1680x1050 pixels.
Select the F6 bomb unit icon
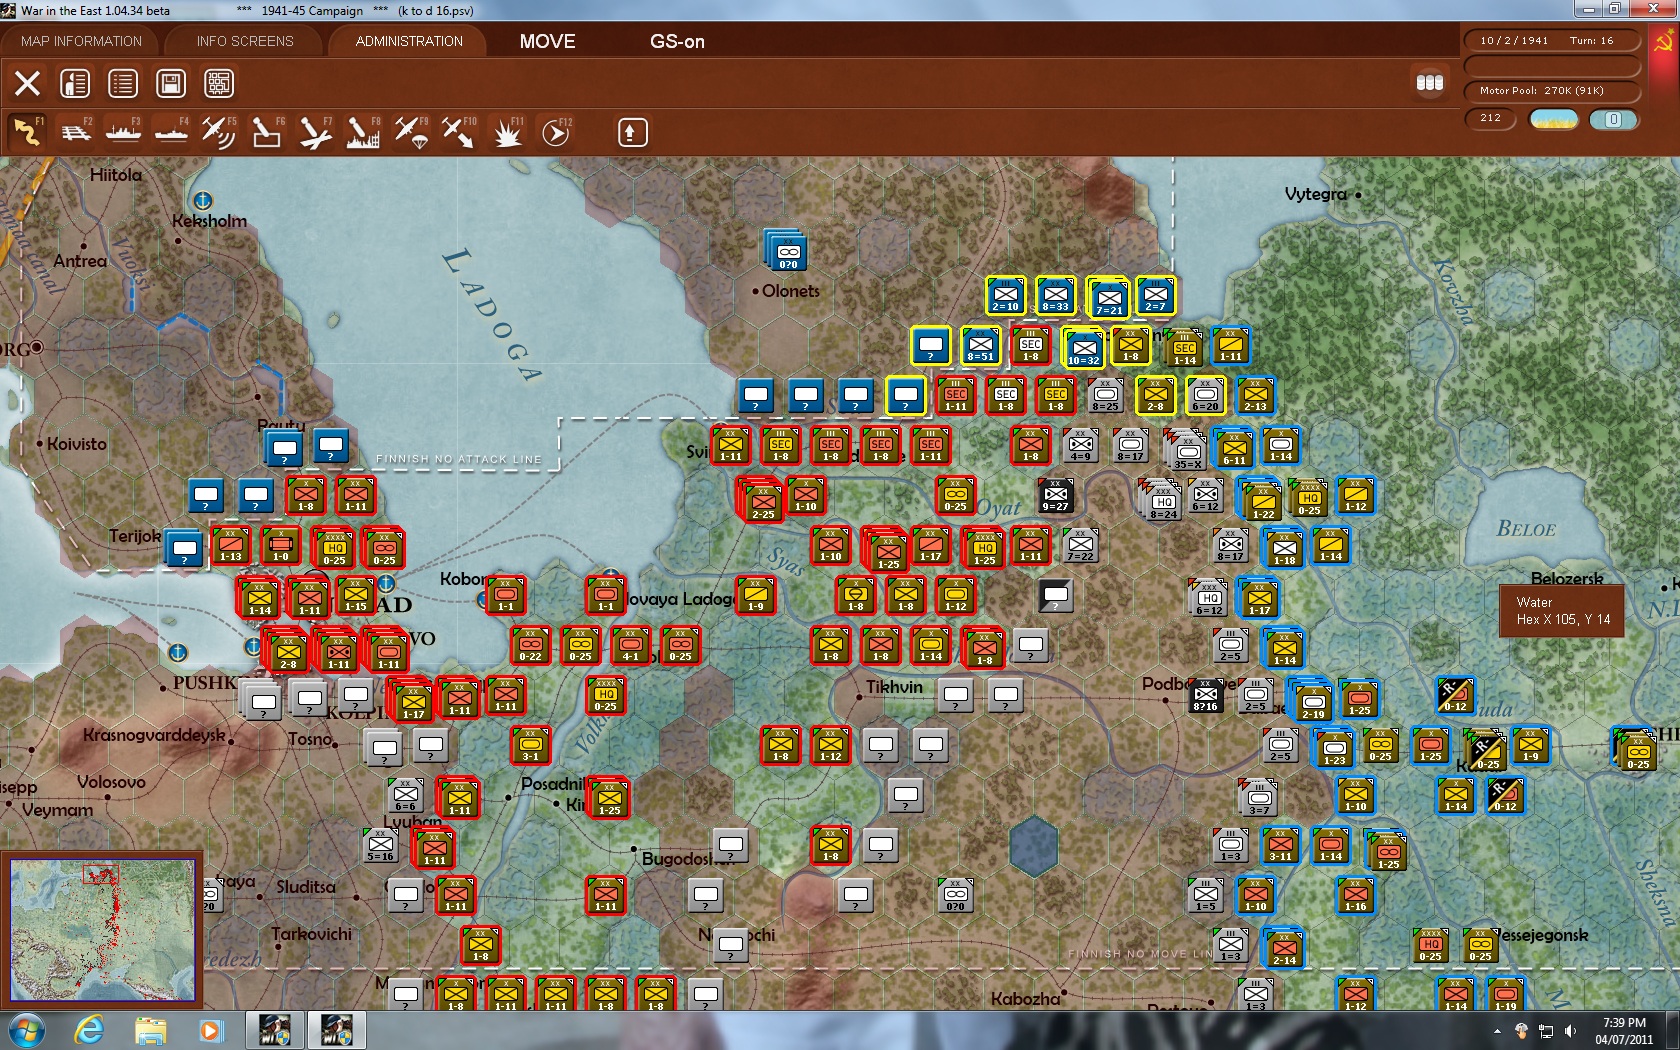point(266,131)
